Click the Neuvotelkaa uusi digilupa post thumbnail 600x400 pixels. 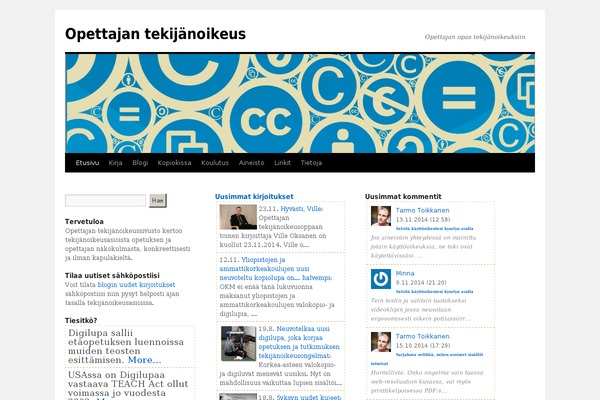tap(238, 343)
